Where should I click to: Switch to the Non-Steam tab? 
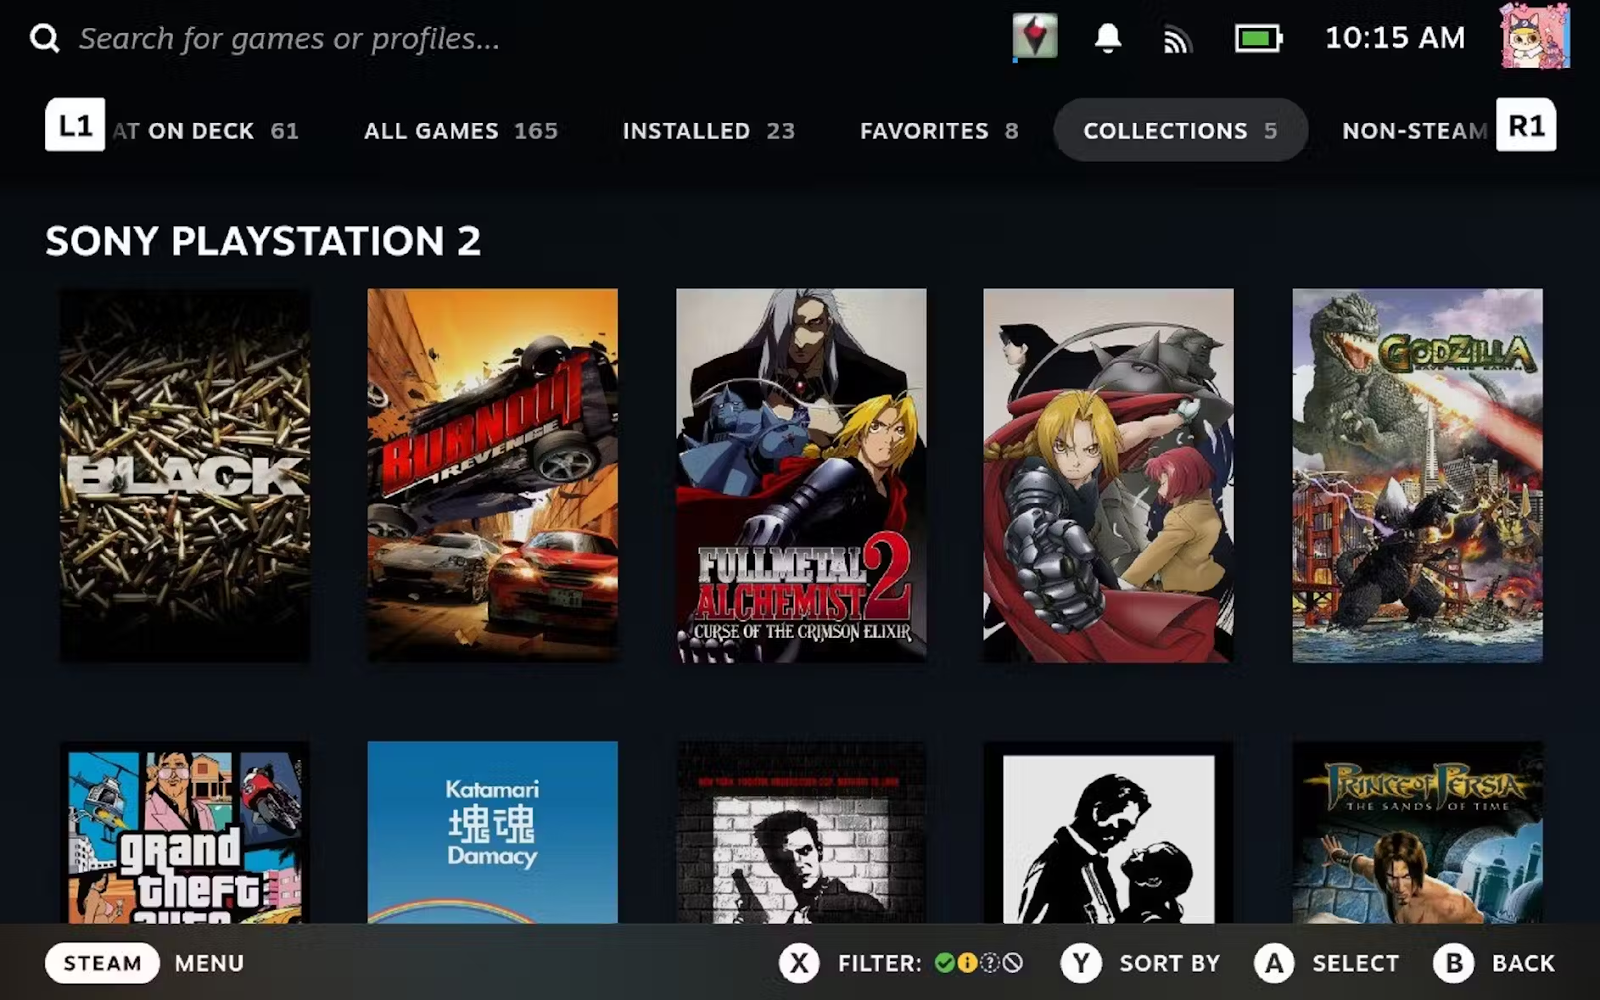click(x=1414, y=131)
